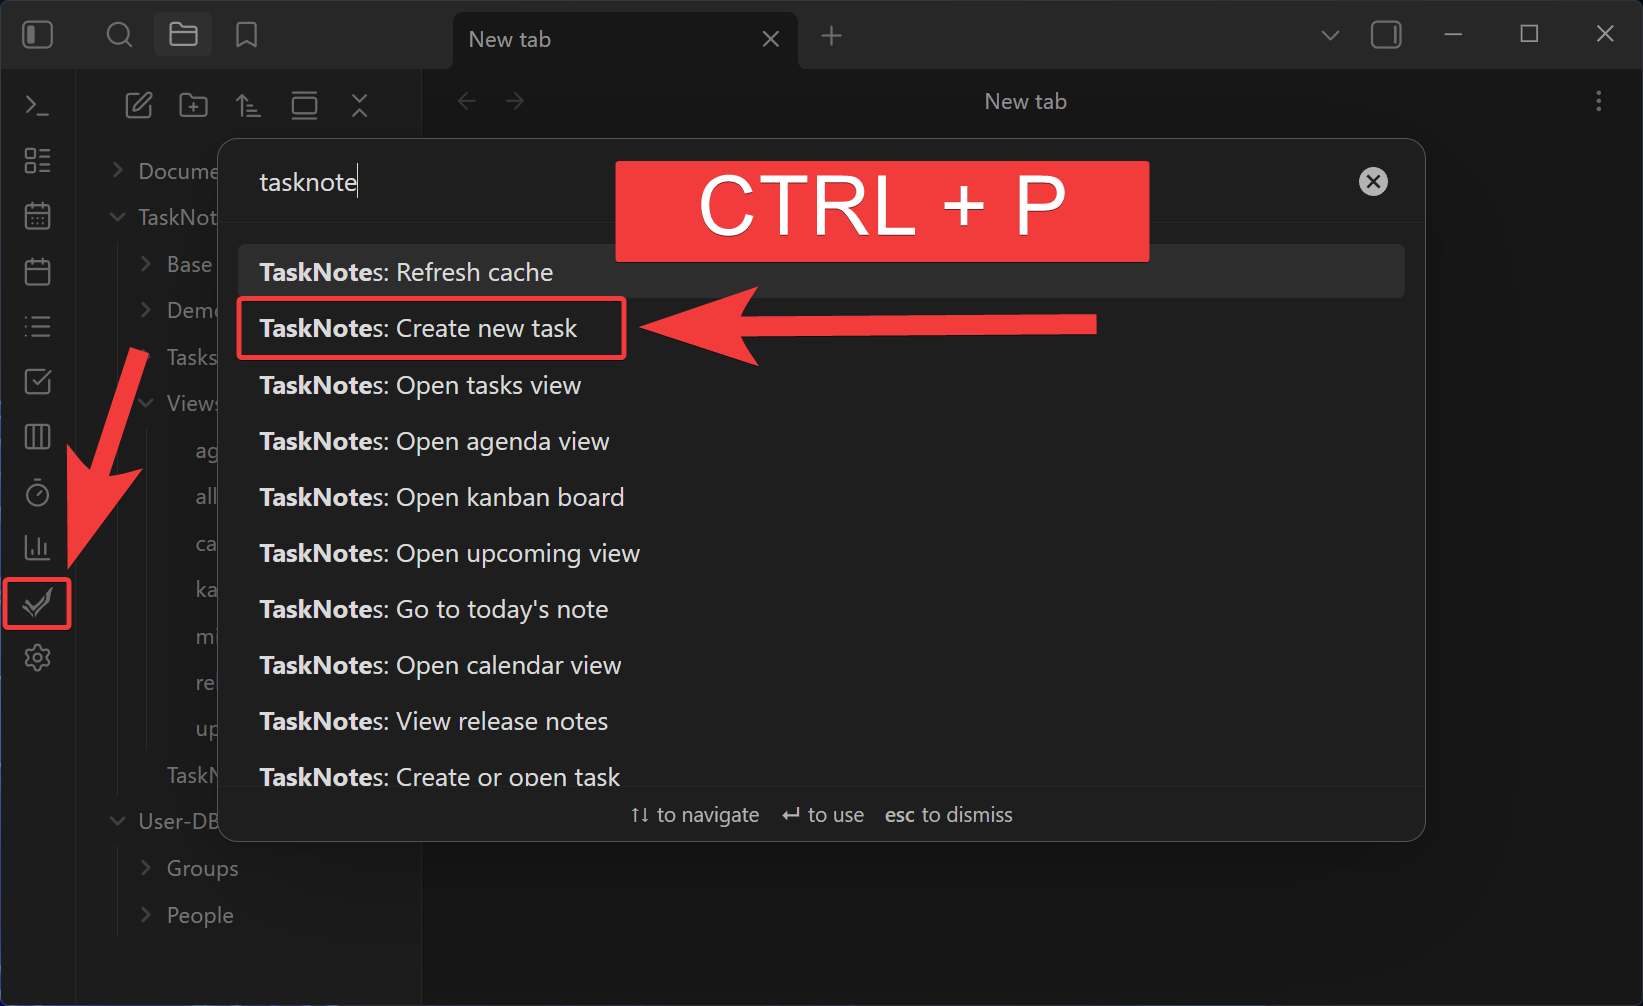
Task: Expand the Groups folder under User-DB
Action: pos(146,868)
